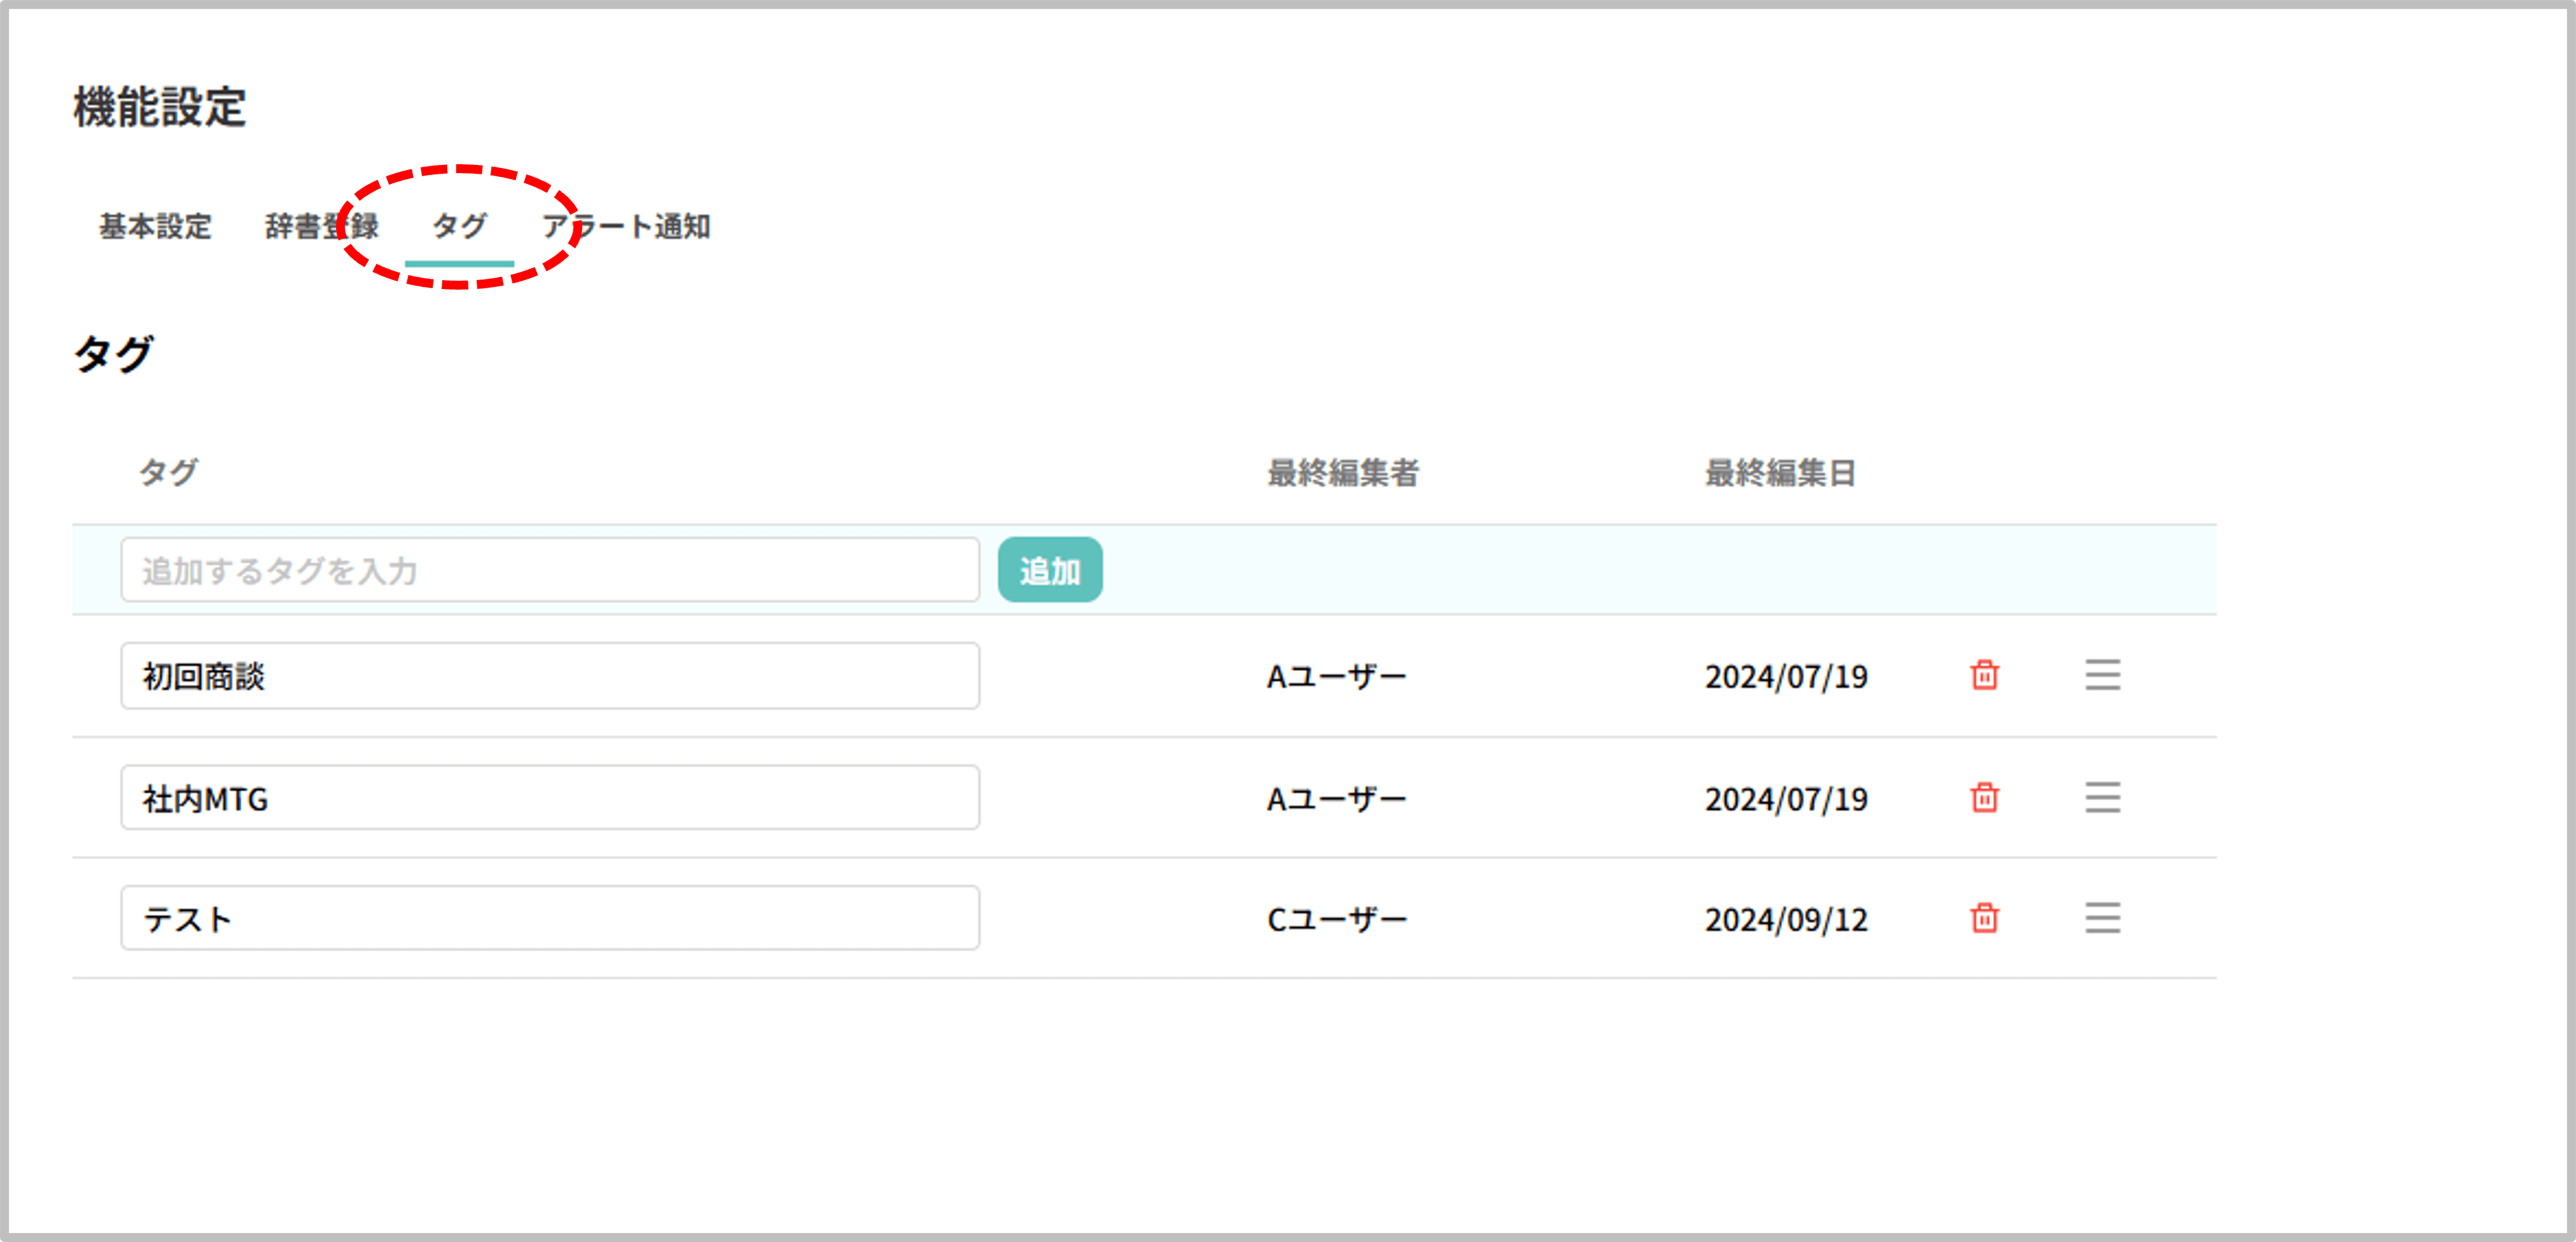Delete the 初回商談 tag with trash icon
The height and width of the screenshot is (1242, 2576).
[1984, 675]
